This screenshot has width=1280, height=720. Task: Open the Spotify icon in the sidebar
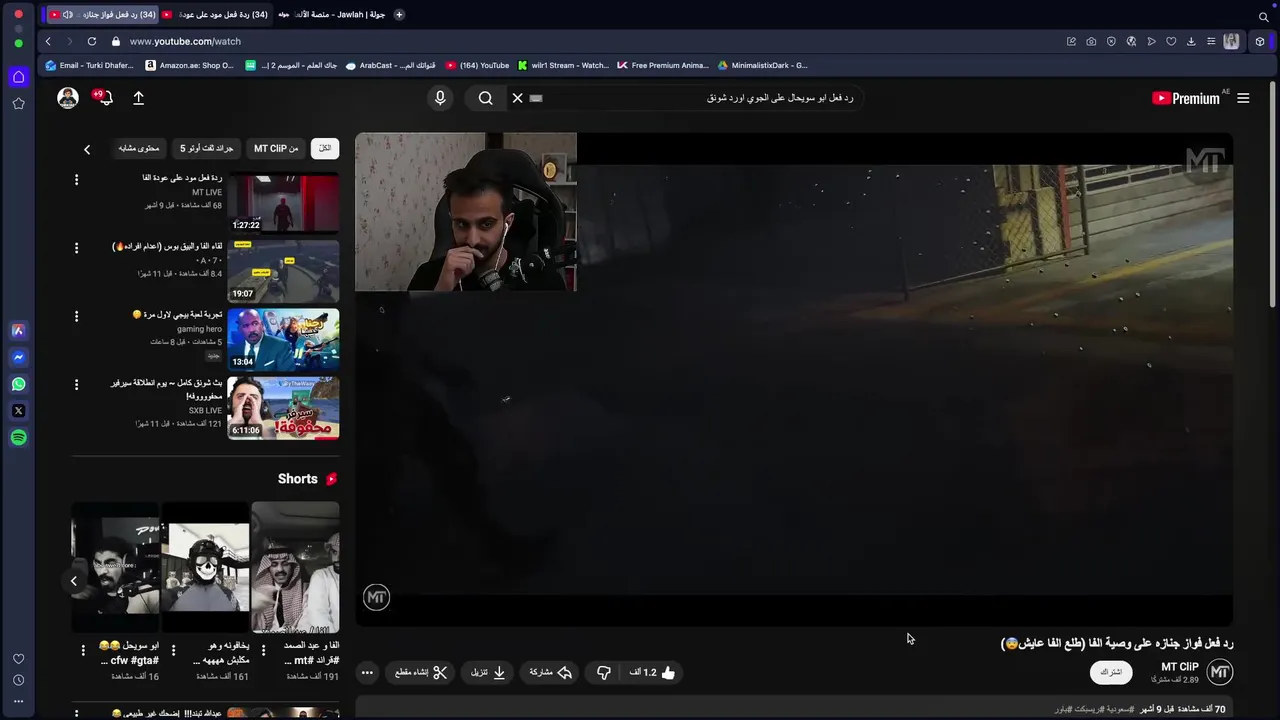coord(18,438)
